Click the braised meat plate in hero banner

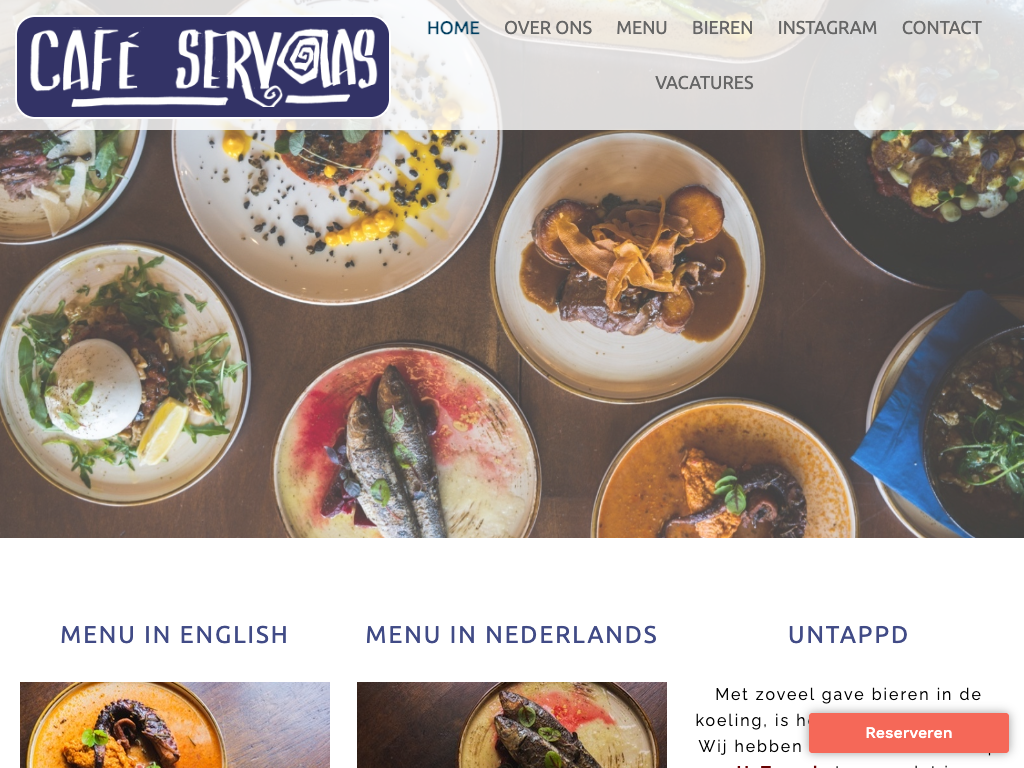tap(628, 266)
